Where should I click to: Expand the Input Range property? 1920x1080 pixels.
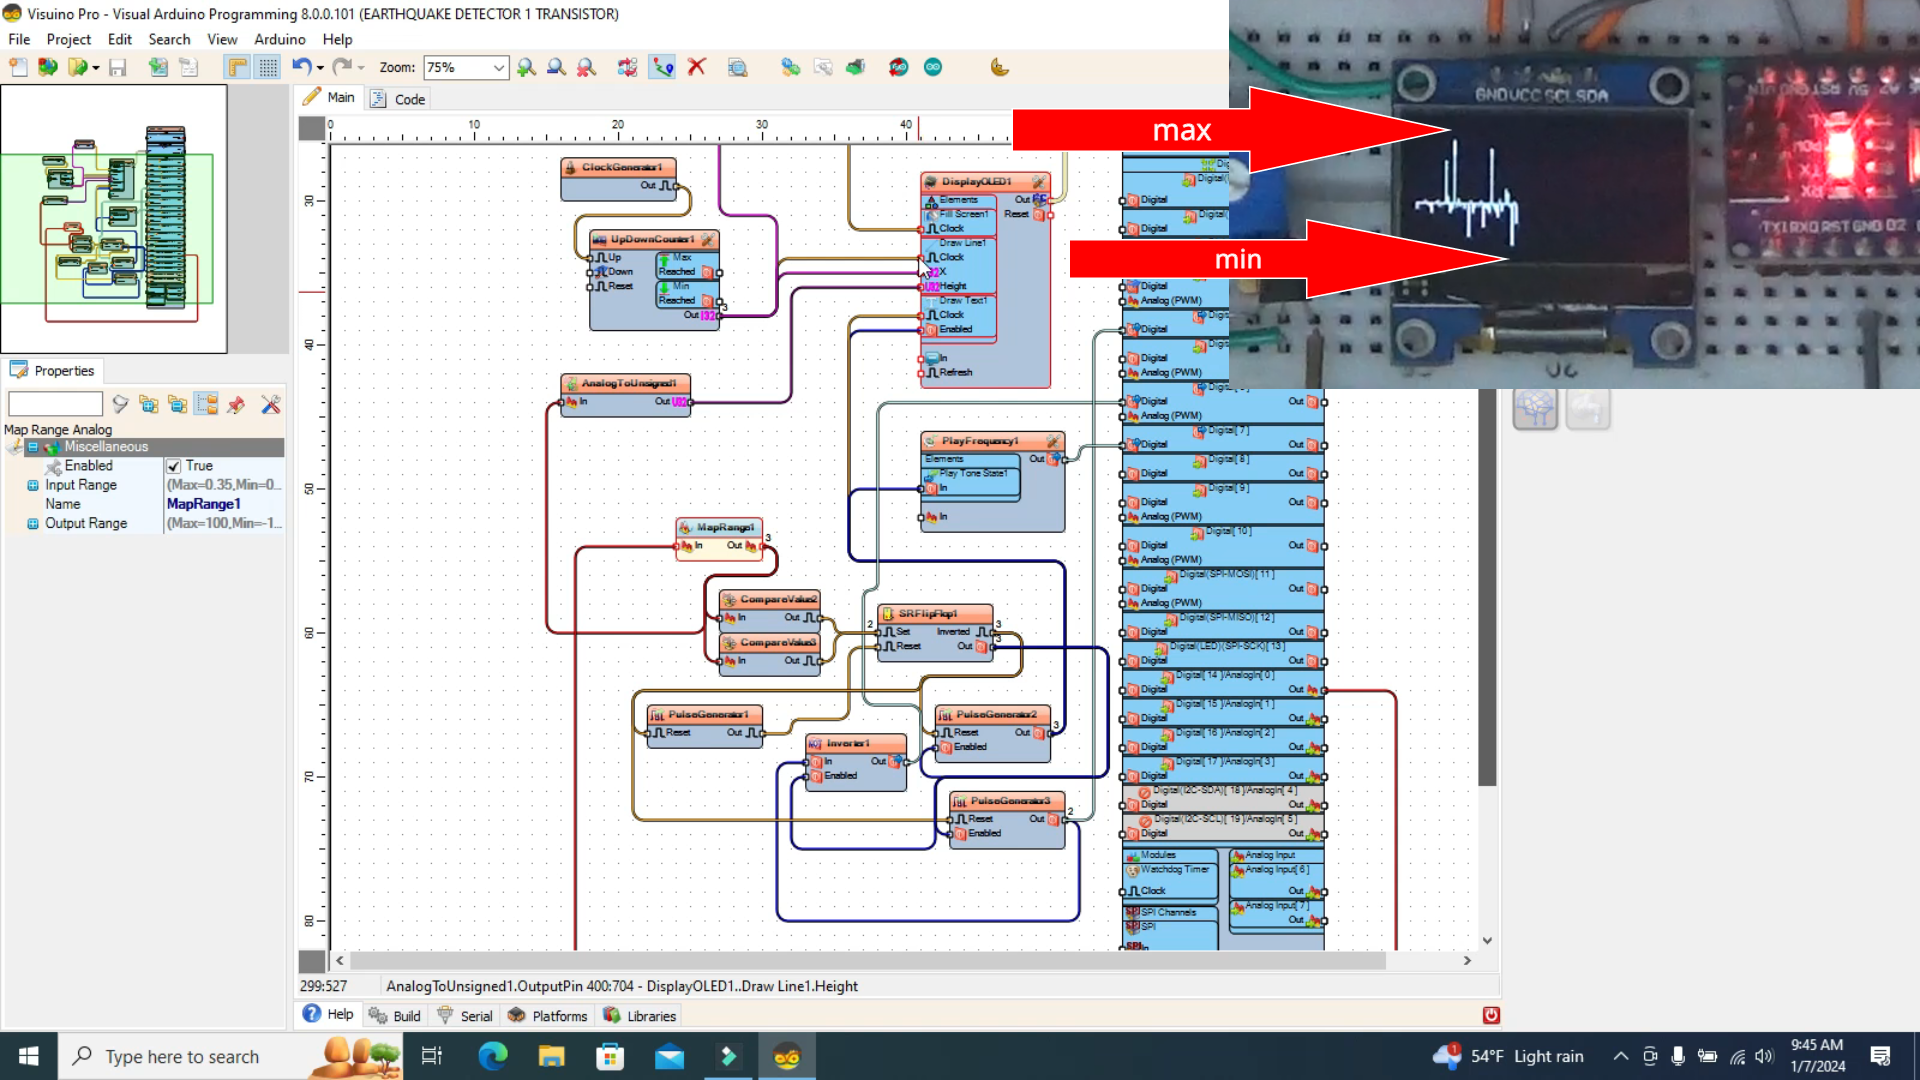point(33,485)
